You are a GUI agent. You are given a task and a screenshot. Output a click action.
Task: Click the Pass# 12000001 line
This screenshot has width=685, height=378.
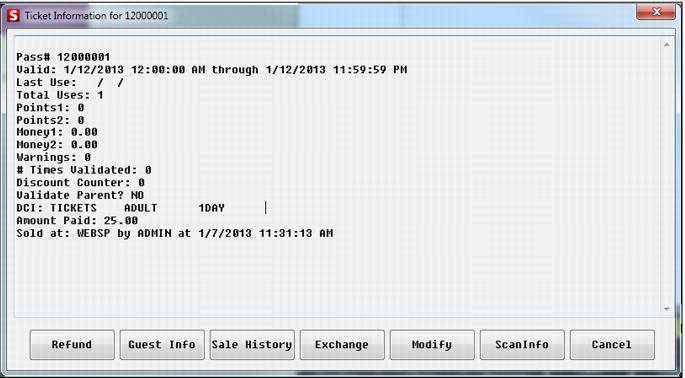(63, 57)
